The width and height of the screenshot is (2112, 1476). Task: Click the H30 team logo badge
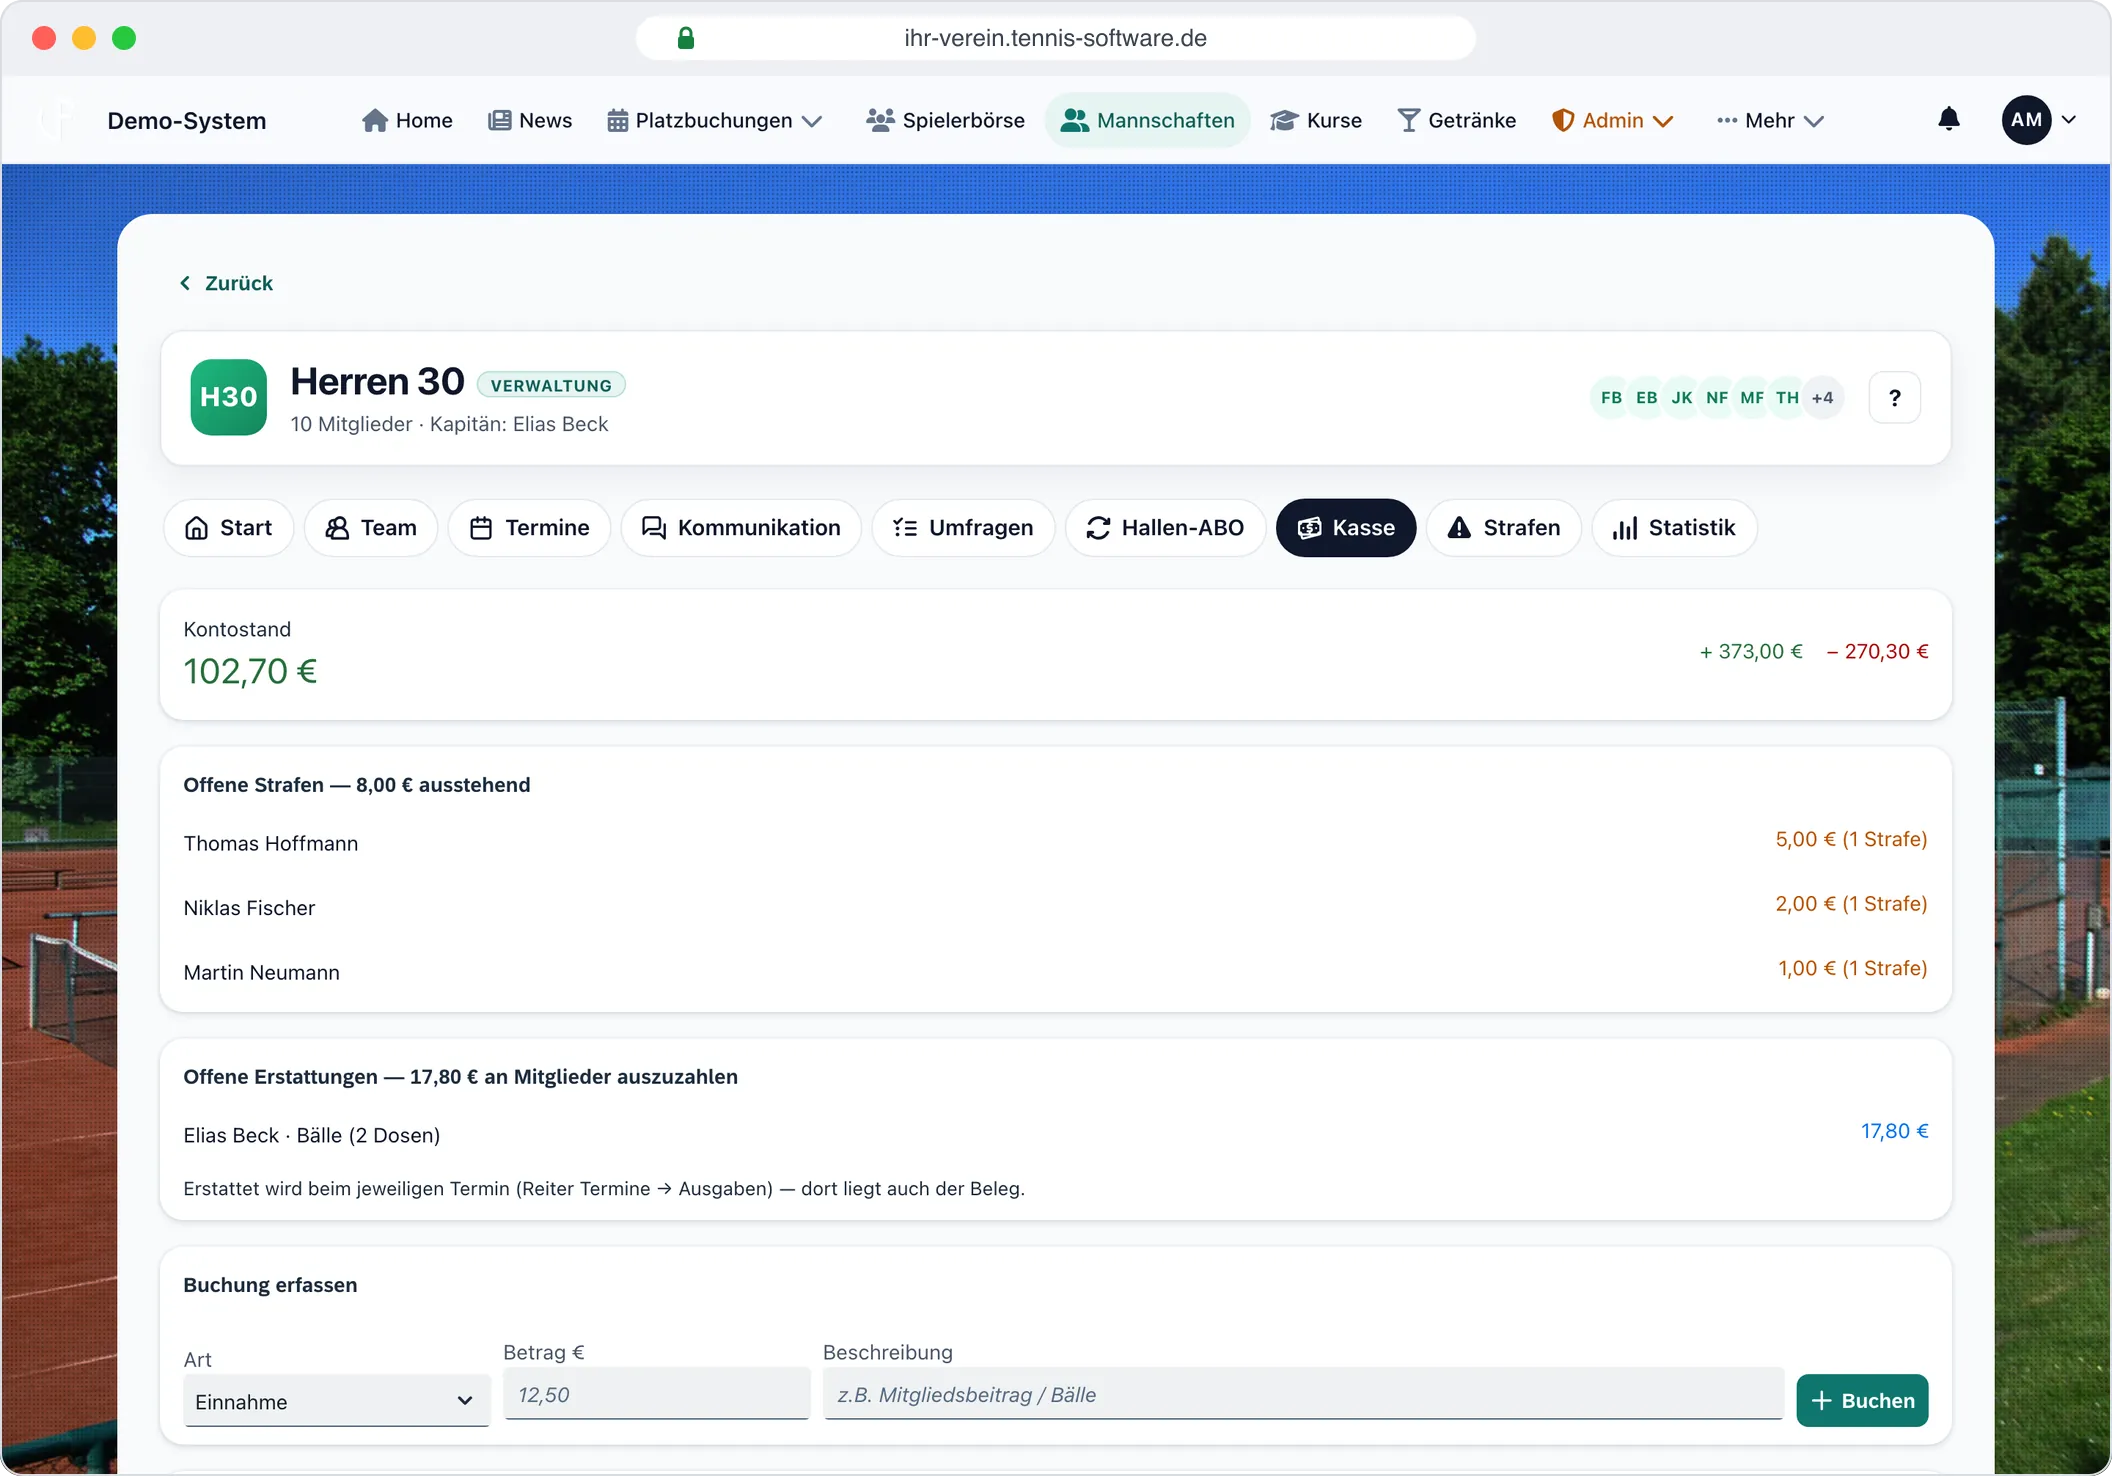(229, 397)
